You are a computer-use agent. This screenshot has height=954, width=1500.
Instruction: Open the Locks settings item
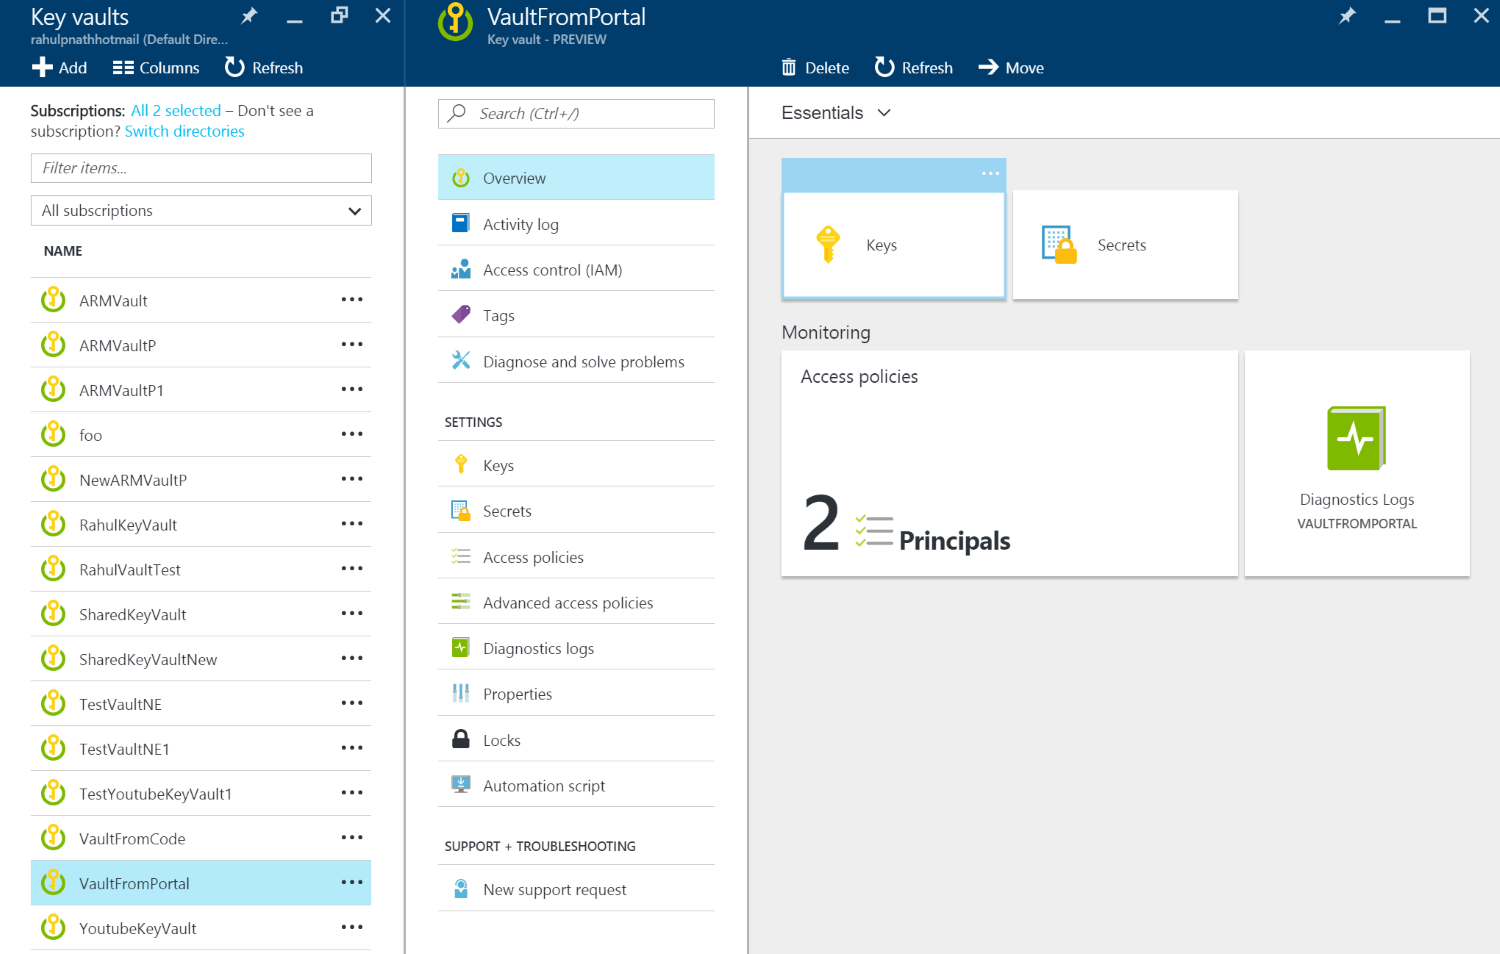pos(576,740)
